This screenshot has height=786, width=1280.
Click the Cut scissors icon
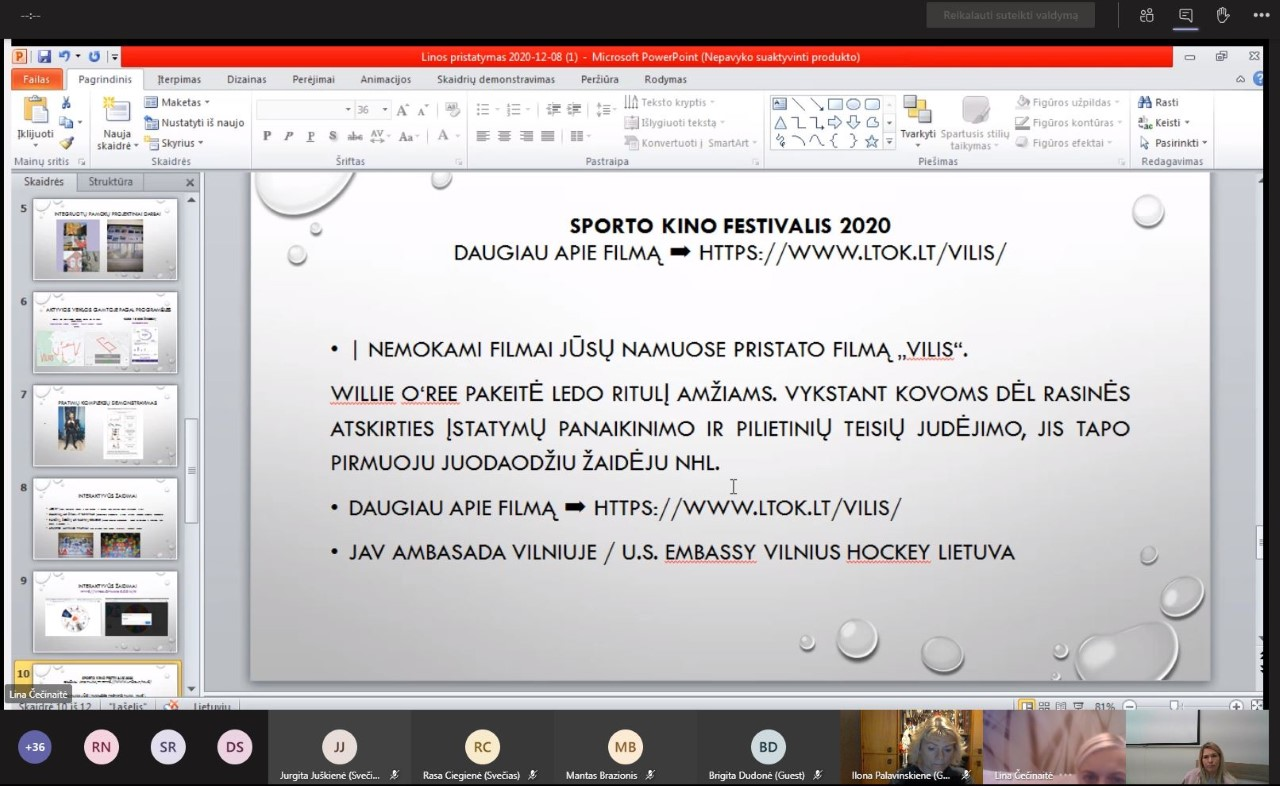(66, 103)
